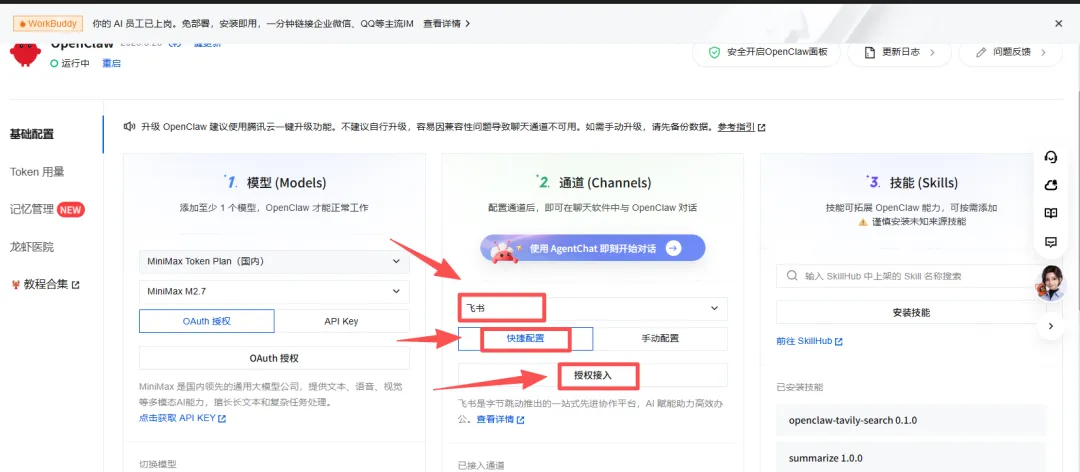Image resolution: width=1080 pixels, height=472 pixels.
Task: Select the 手动配置 tab
Action: [x=660, y=338]
